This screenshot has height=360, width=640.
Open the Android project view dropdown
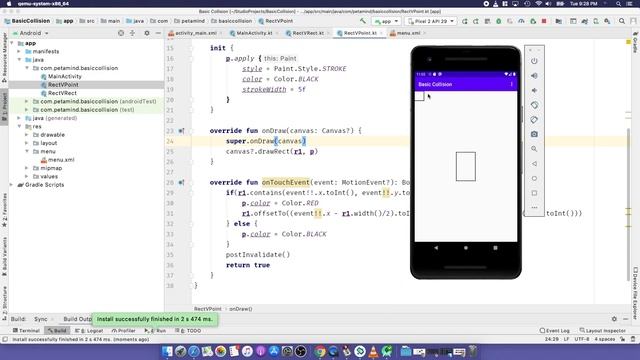point(31,33)
